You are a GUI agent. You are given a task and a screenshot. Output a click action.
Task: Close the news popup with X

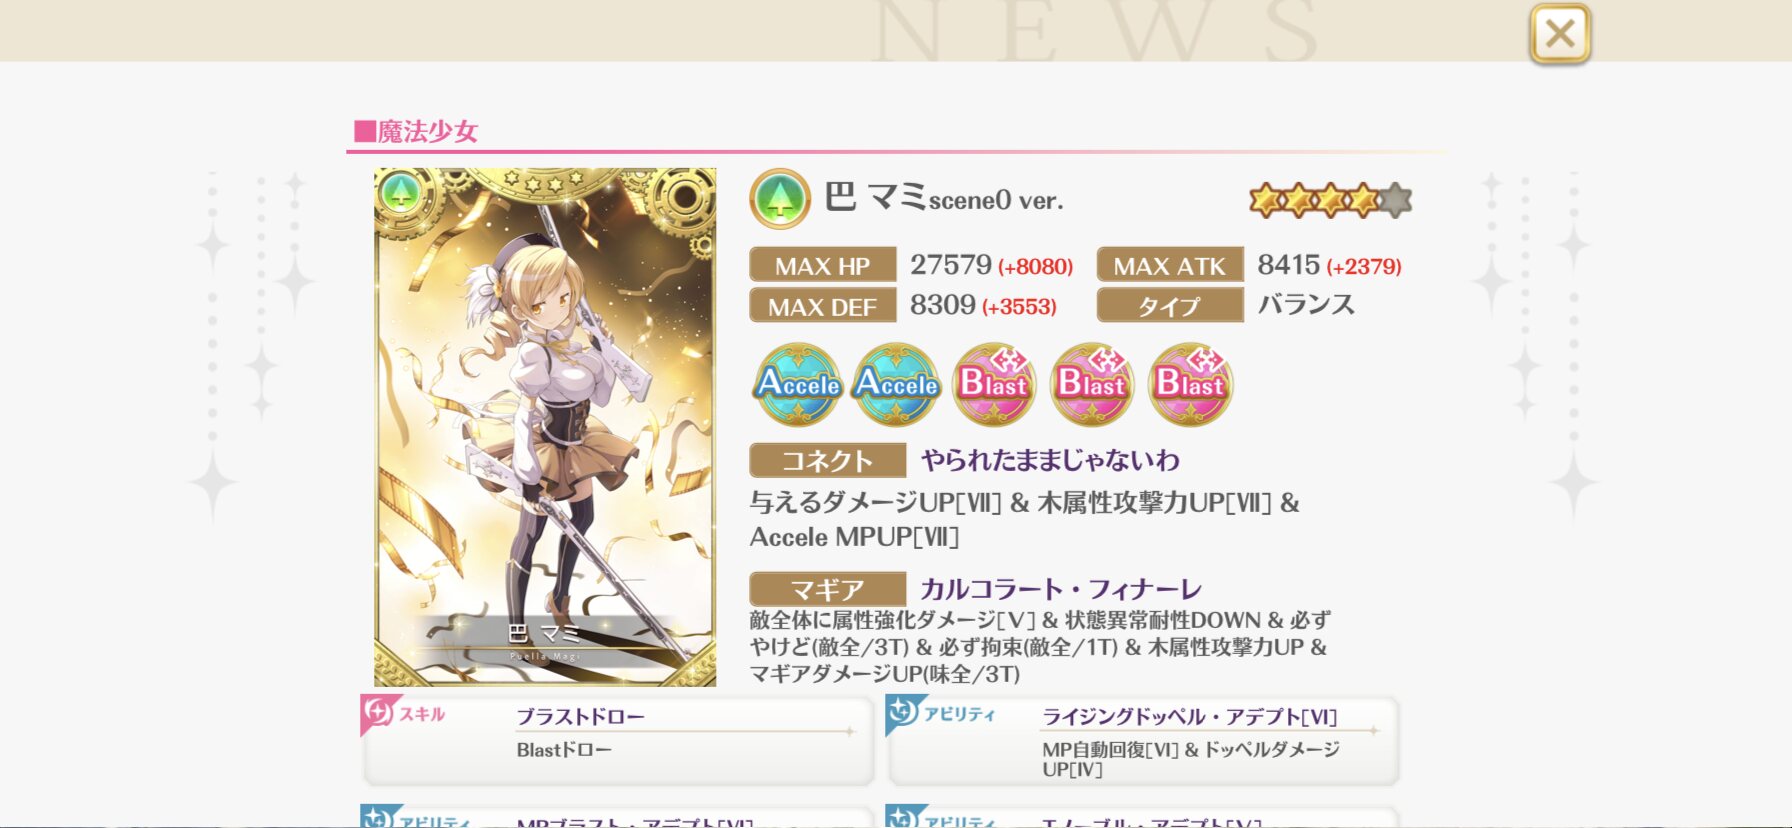coord(1559,34)
